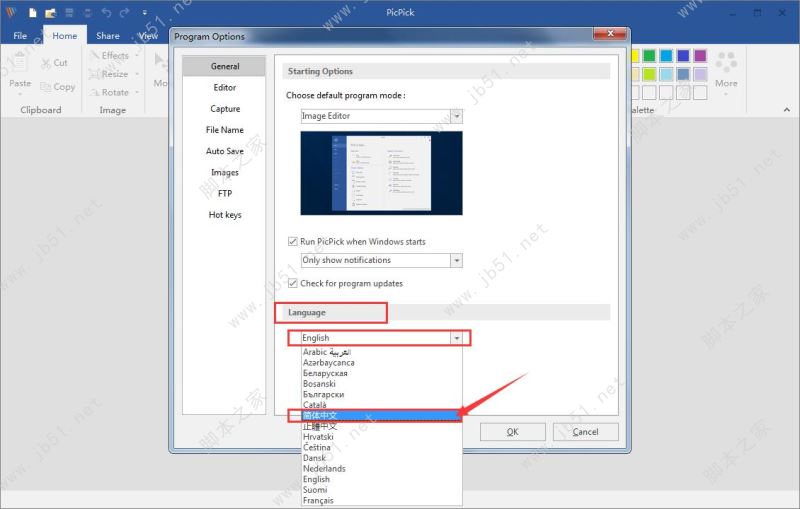Choose Čeština in the language list
Viewport: 800px width, 509px height.
click(x=381, y=447)
